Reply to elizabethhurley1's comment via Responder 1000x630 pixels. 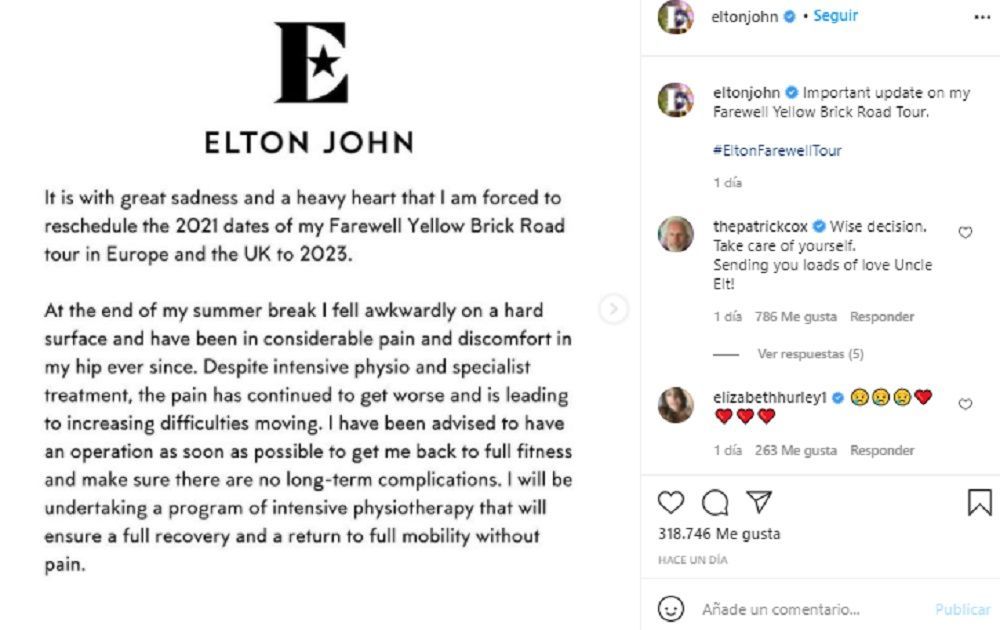[x=882, y=451]
